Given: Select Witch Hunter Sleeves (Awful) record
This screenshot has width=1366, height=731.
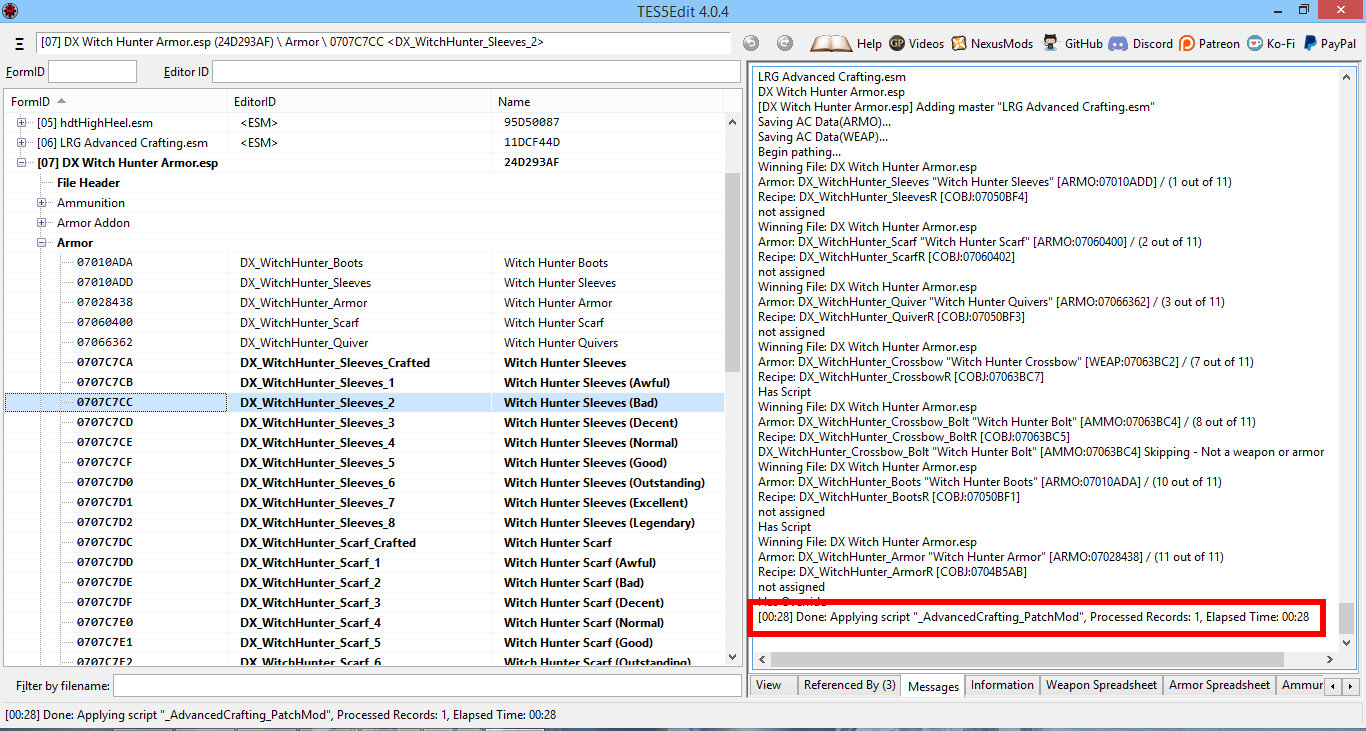Looking at the screenshot, I should point(364,382).
